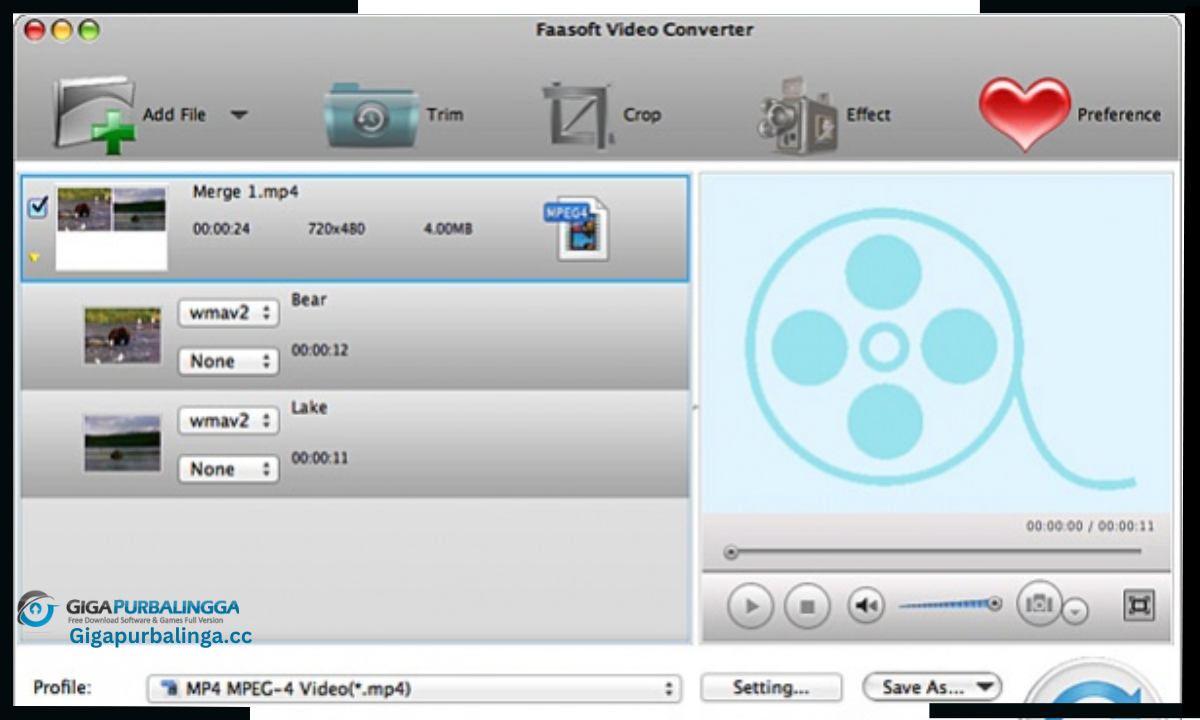
Task: Click the 4.00MB file size value
Action: (x=448, y=229)
